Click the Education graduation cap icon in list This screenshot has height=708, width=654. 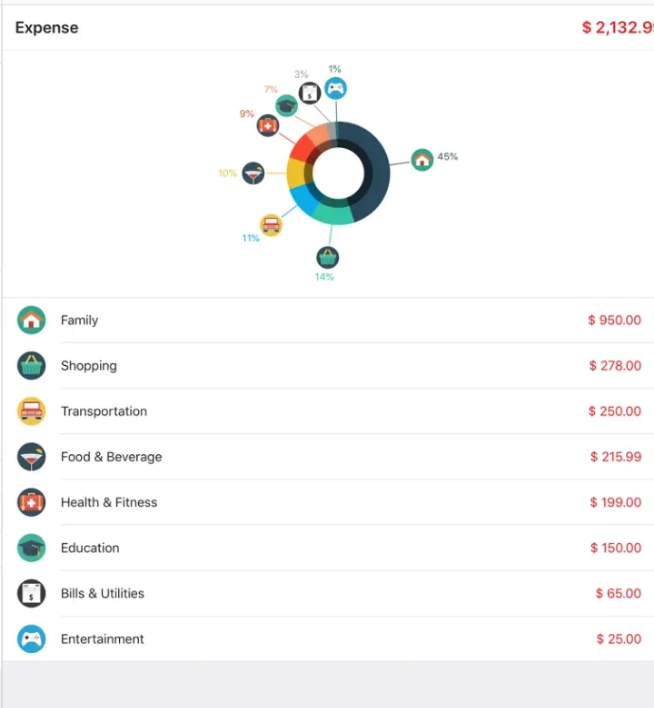[x=31, y=548]
